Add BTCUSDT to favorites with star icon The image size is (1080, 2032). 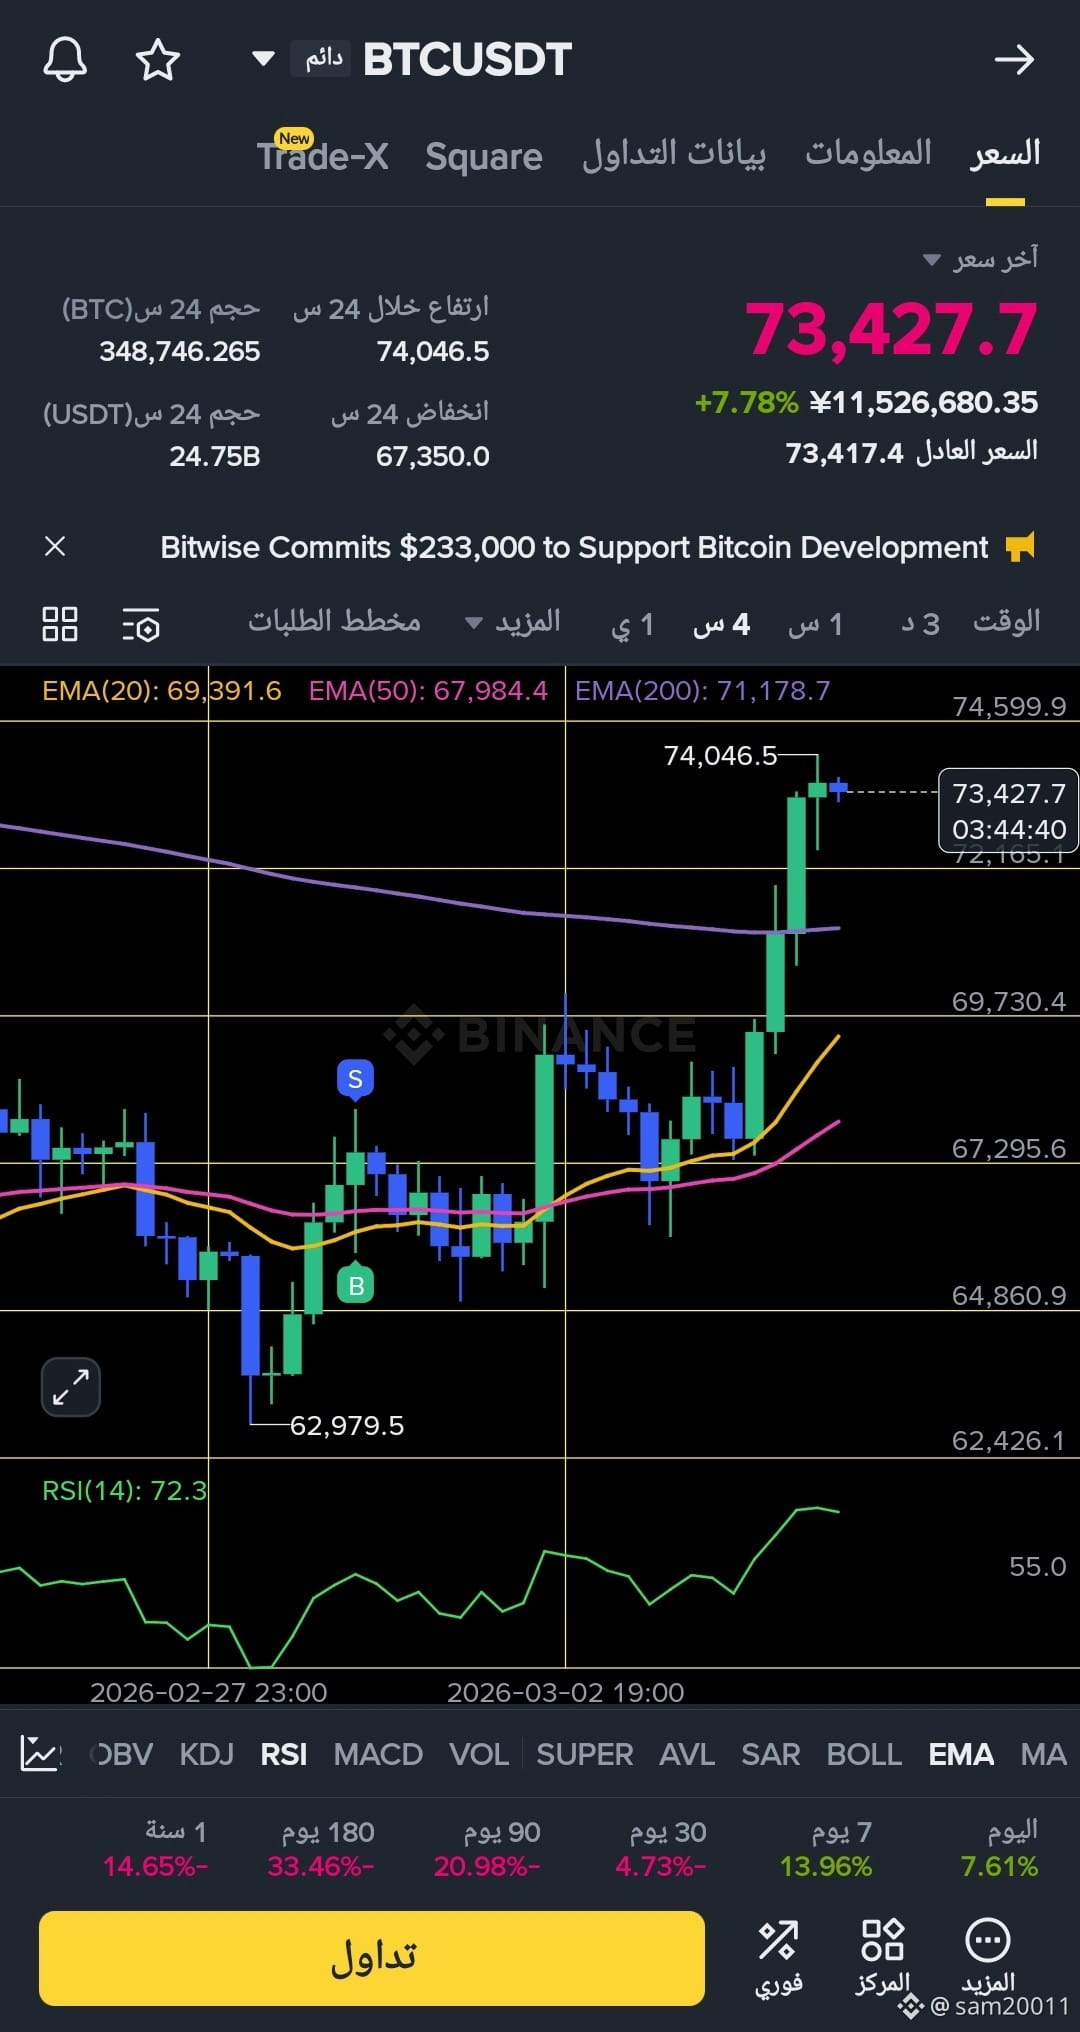coord(158,60)
